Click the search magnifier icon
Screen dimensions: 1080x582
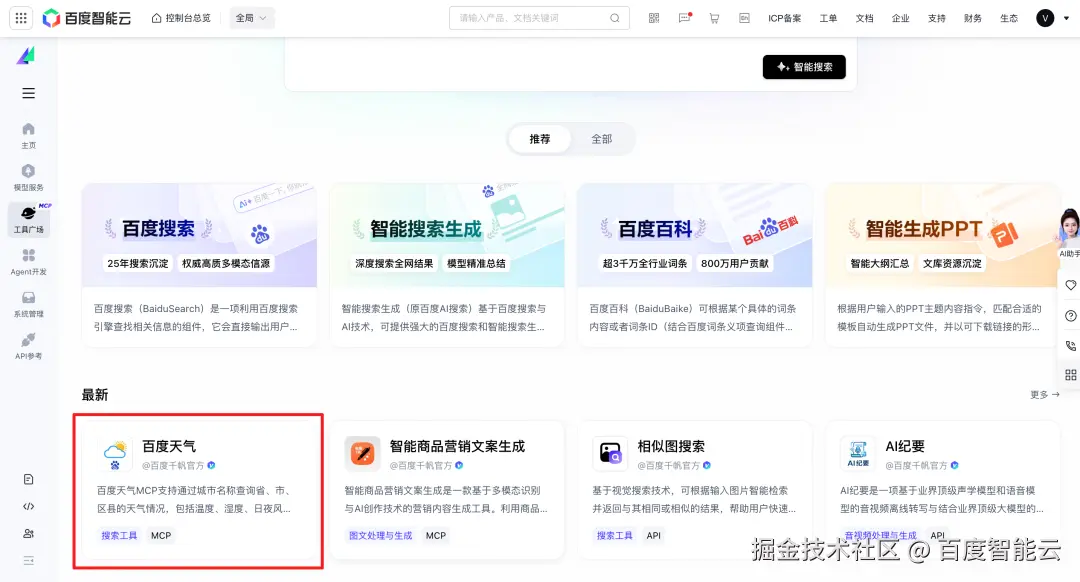coord(614,18)
